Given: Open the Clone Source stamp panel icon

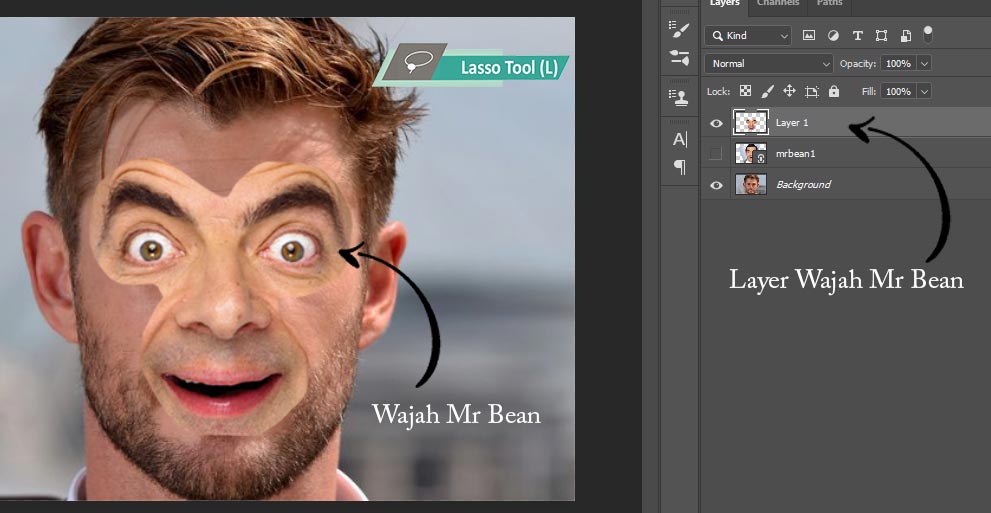Looking at the screenshot, I should 679,97.
